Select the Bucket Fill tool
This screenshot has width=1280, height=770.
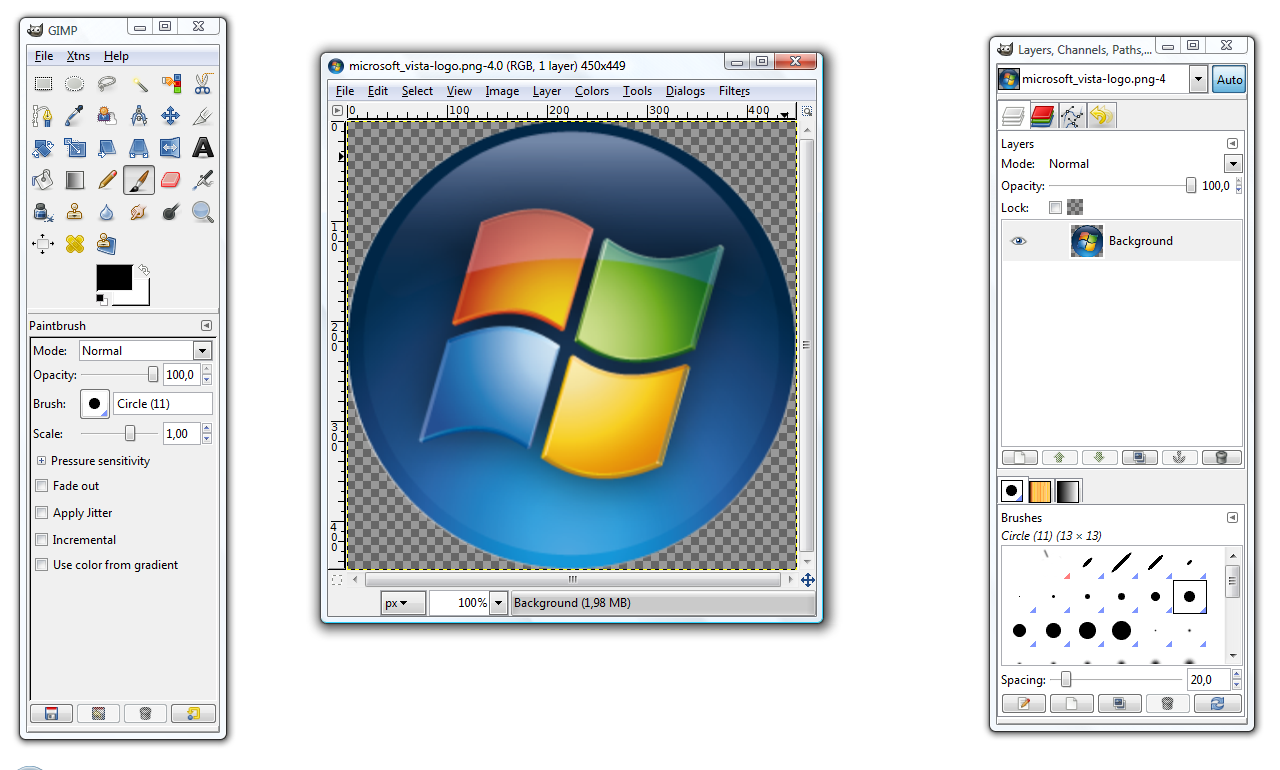pos(43,180)
